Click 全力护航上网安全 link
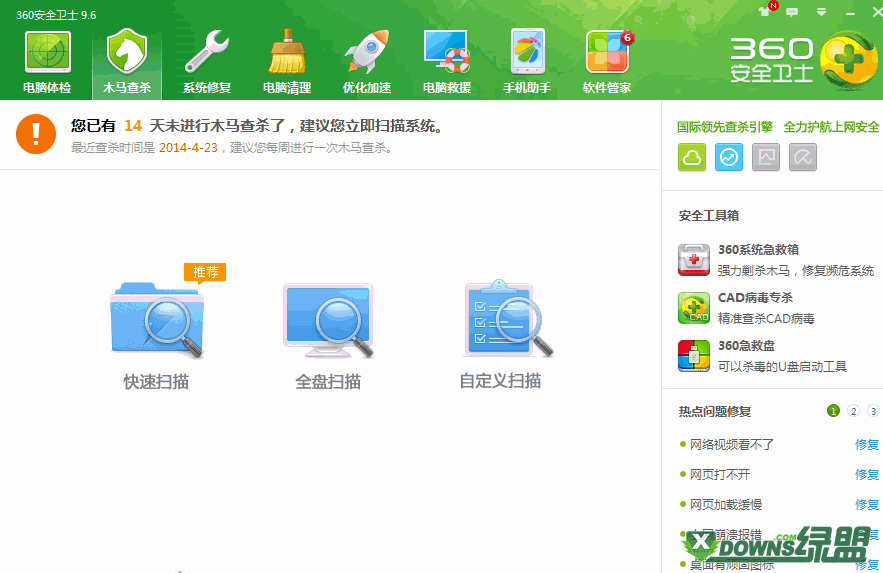This screenshot has height=573, width=883. tap(831, 127)
